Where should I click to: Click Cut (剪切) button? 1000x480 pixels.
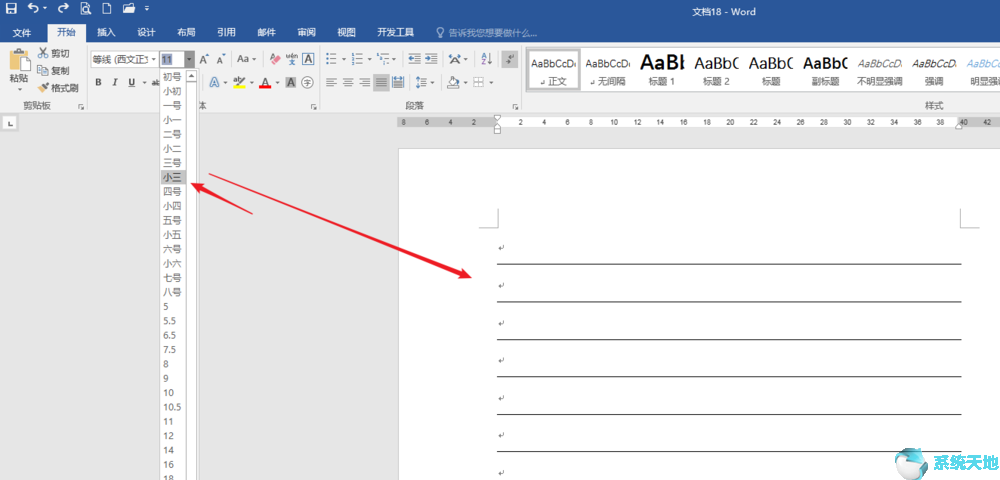(x=54, y=54)
